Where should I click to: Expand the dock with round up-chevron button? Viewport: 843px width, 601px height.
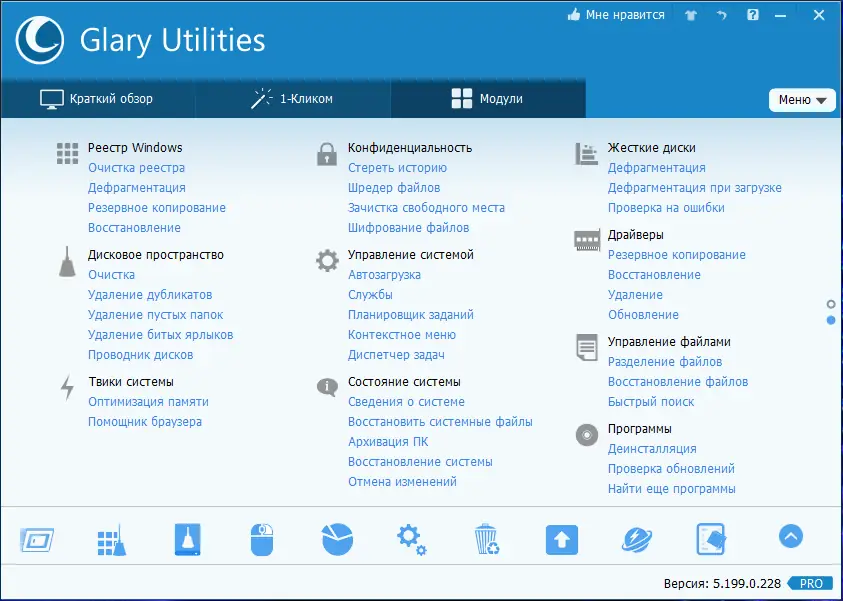click(790, 536)
